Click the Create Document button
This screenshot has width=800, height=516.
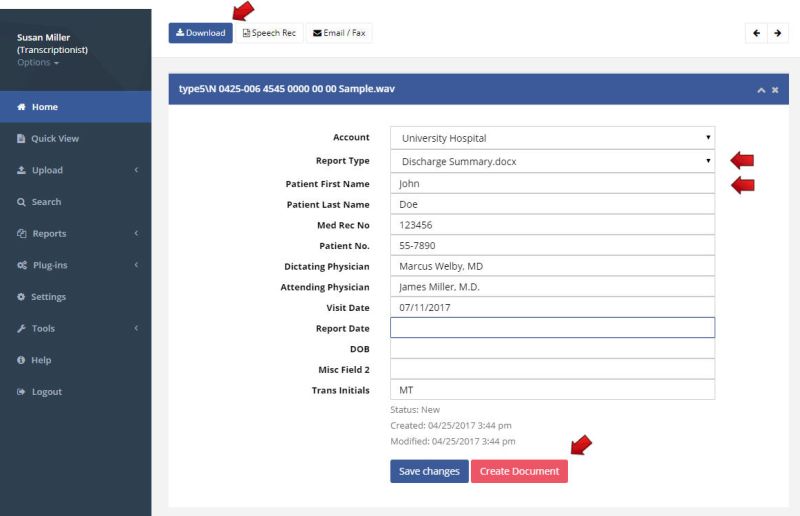519,471
